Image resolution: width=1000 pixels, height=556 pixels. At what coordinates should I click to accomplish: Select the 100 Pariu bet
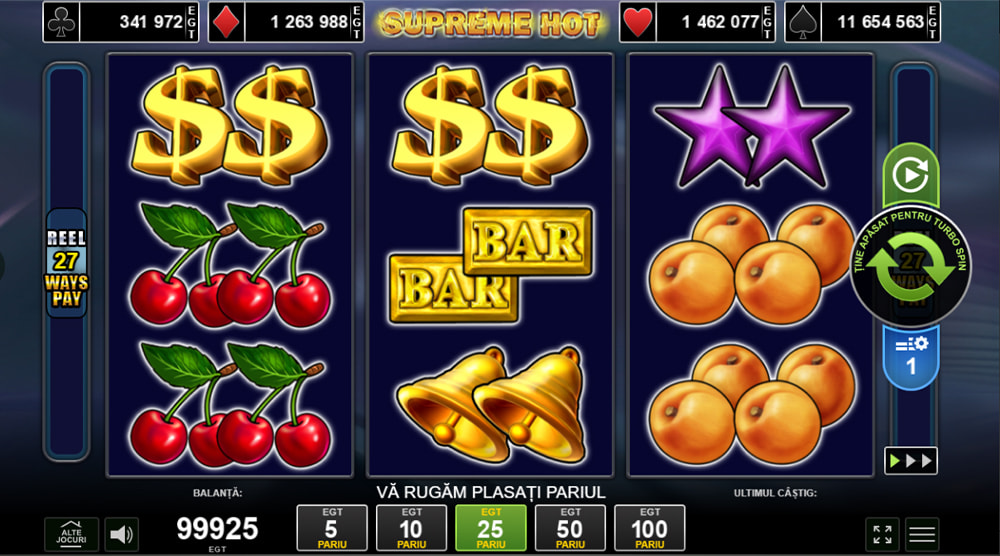[649, 528]
